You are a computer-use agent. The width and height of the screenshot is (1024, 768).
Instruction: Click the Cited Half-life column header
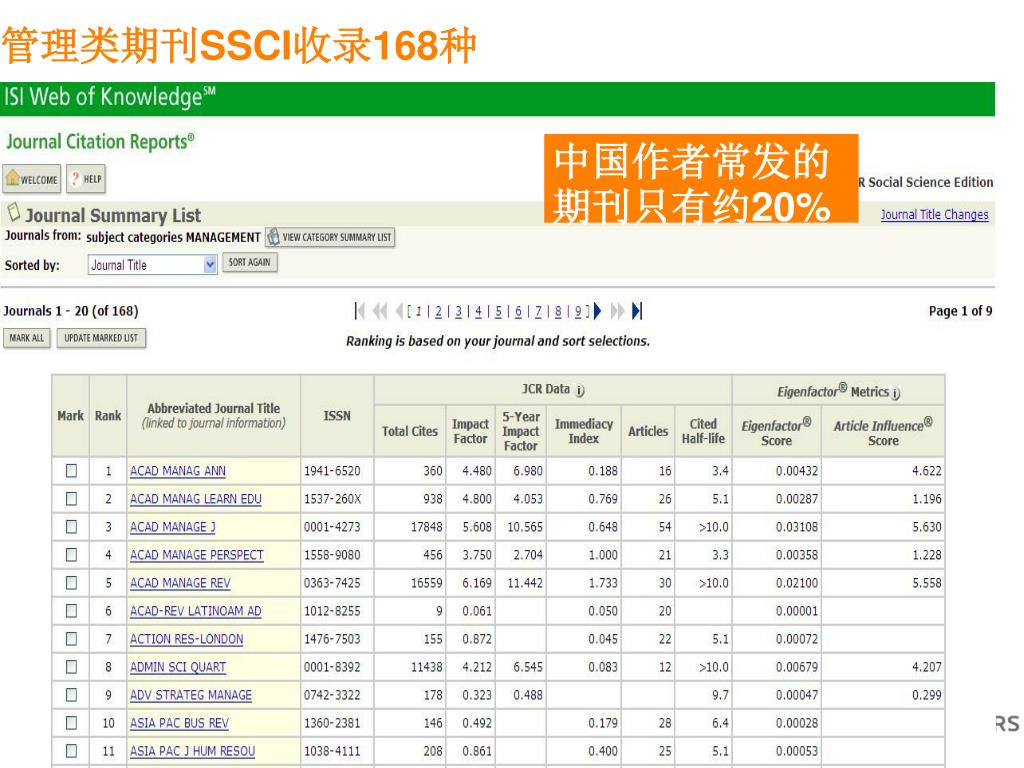703,431
